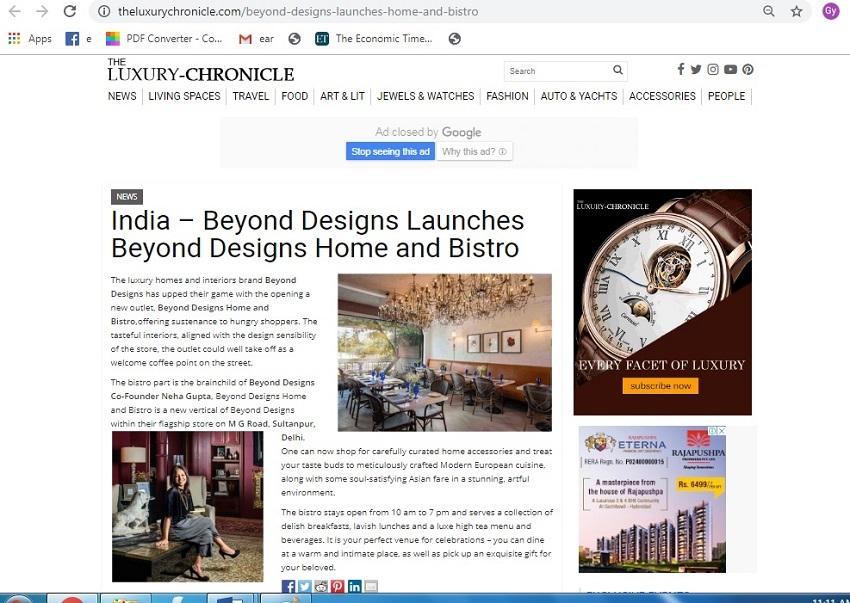Open the photo of woman seated on table
This screenshot has width=850, height=603.
188,506
